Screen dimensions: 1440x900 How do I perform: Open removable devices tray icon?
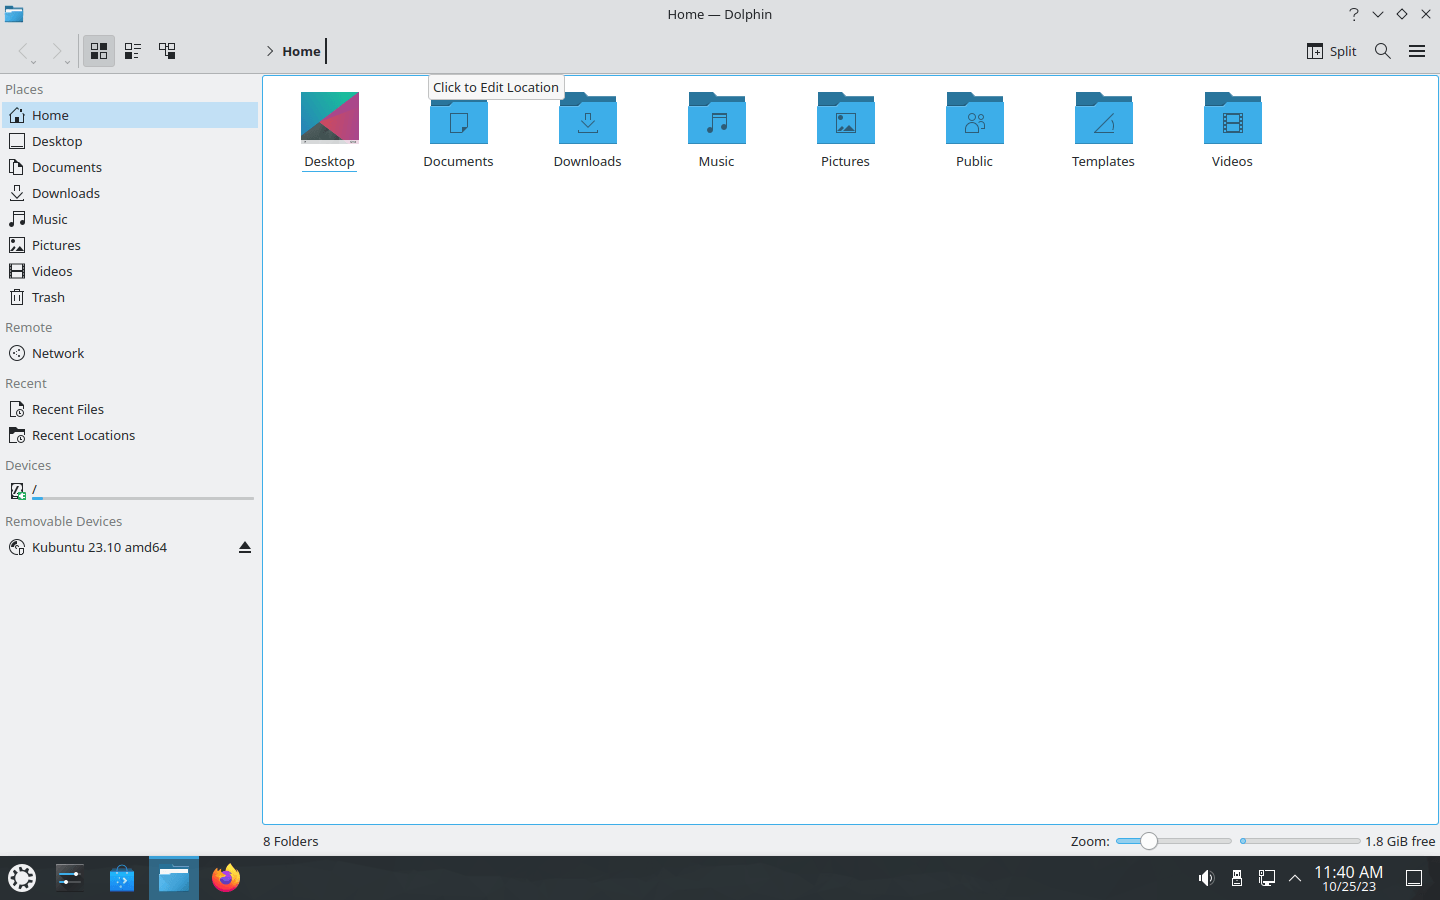click(x=1237, y=878)
